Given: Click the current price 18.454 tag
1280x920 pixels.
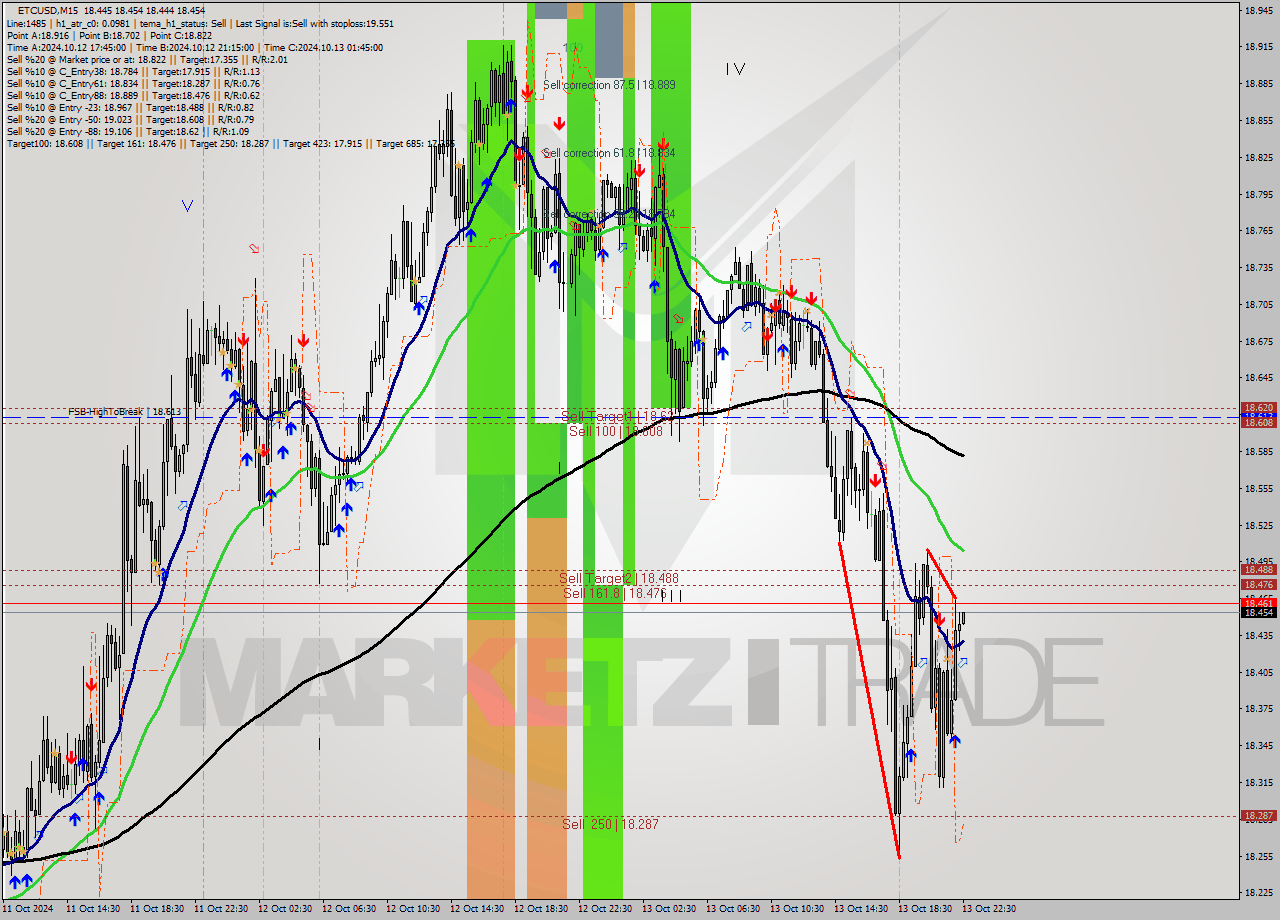Looking at the screenshot, I should coord(1258,612).
